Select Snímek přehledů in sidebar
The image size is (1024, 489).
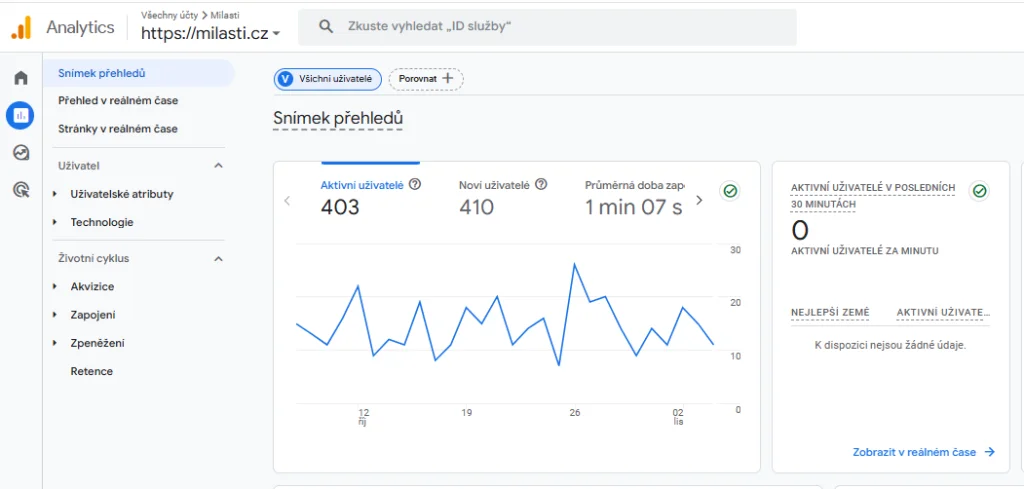tap(138, 73)
